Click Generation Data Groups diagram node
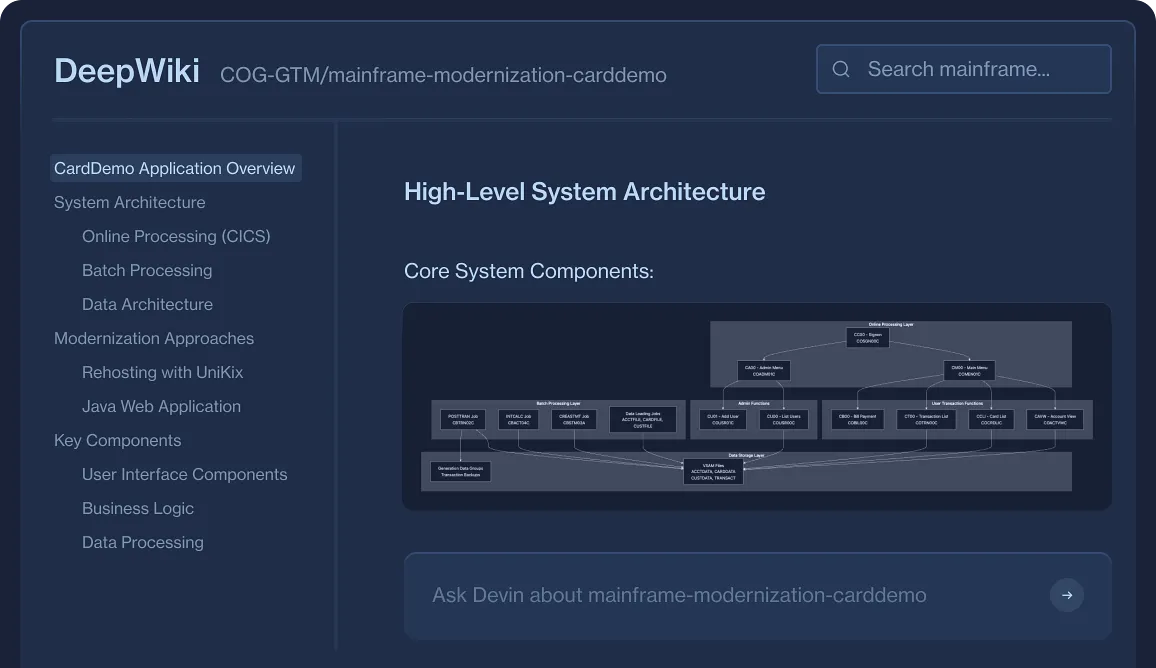The width and height of the screenshot is (1156, 668). click(x=461, y=472)
